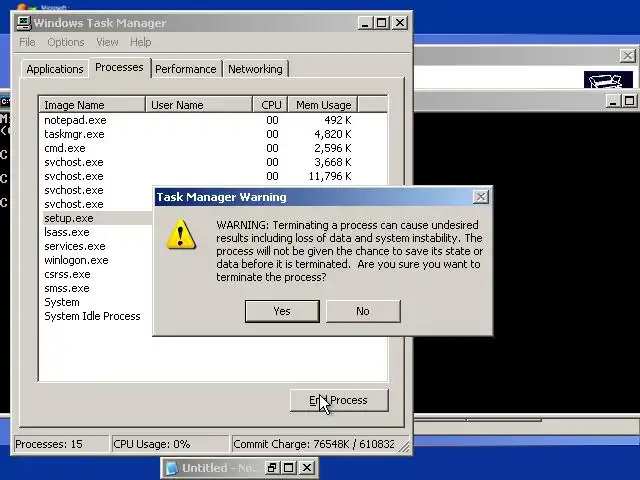This screenshot has height=480, width=640.
Task: Switch to the Applications tab
Action: click(55, 69)
